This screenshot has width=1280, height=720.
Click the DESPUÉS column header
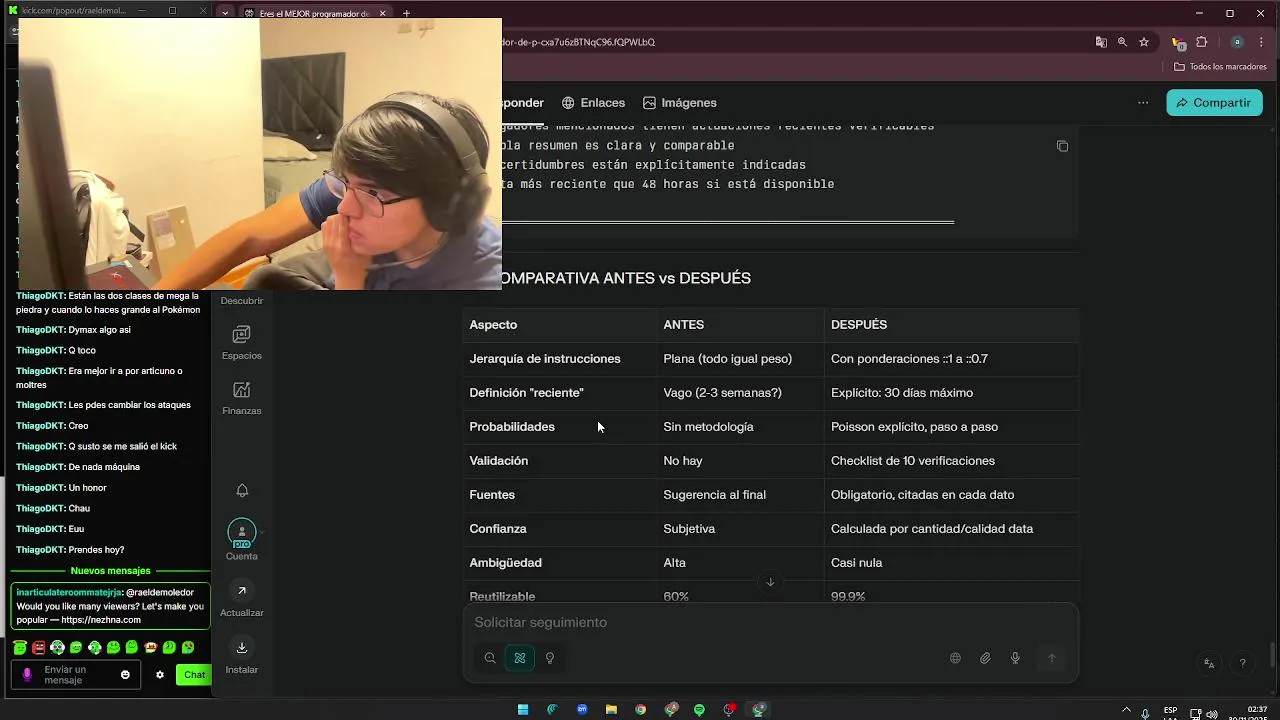pos(859,325)
